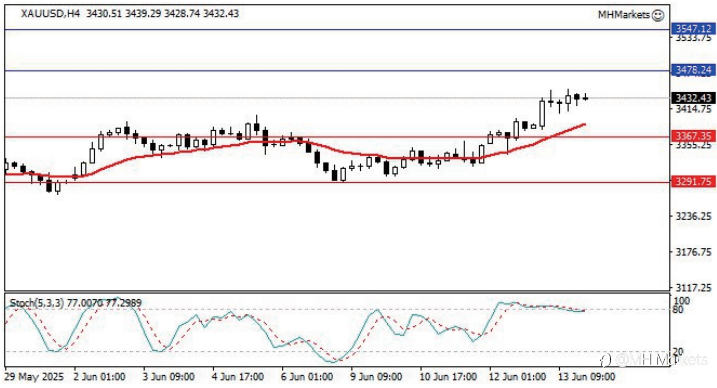Click the 4 Jun 17:00 time label
Screen dimensions: 717x388
pyautogui.click(x=238, y=377)
